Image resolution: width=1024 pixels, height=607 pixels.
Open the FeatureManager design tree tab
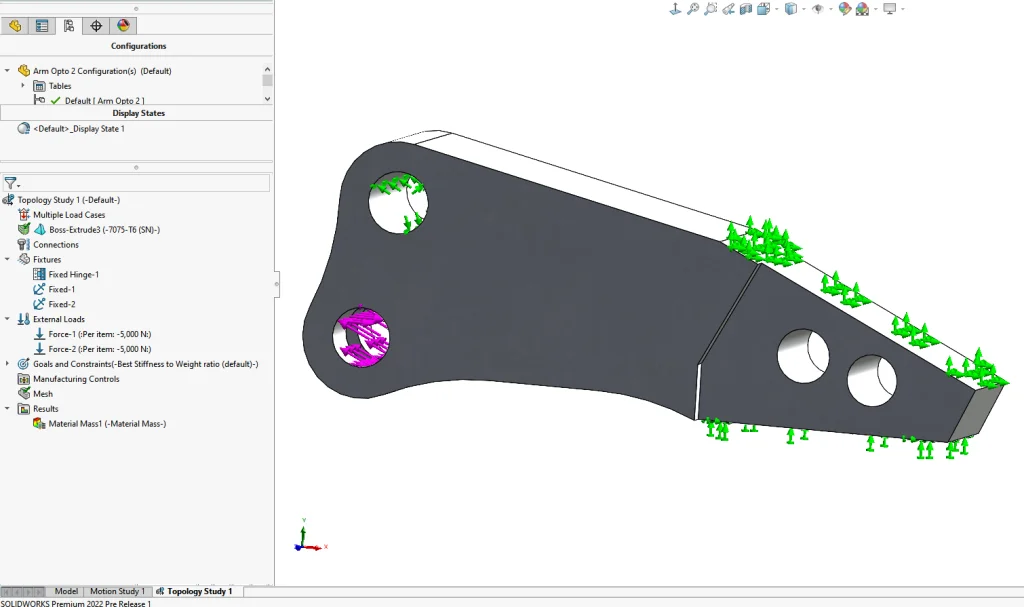pos(15,26)
